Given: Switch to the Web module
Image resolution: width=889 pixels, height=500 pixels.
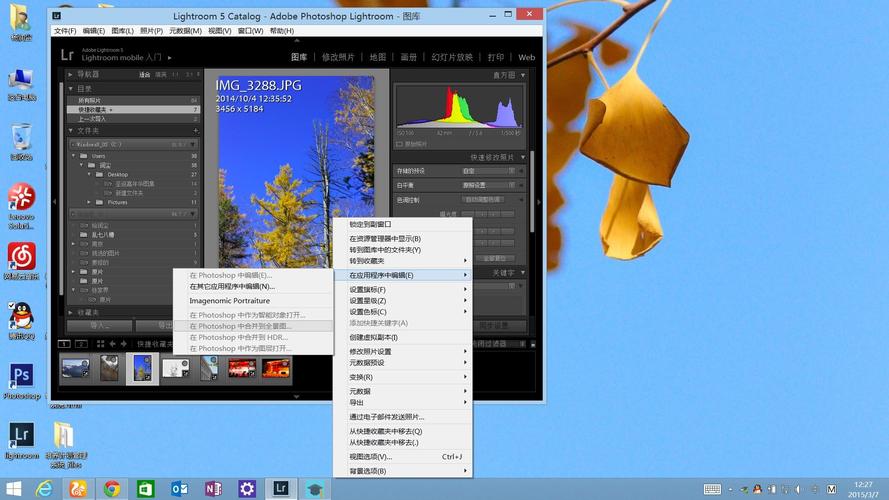Looking at the screenshot, I should tap(527, 57).
